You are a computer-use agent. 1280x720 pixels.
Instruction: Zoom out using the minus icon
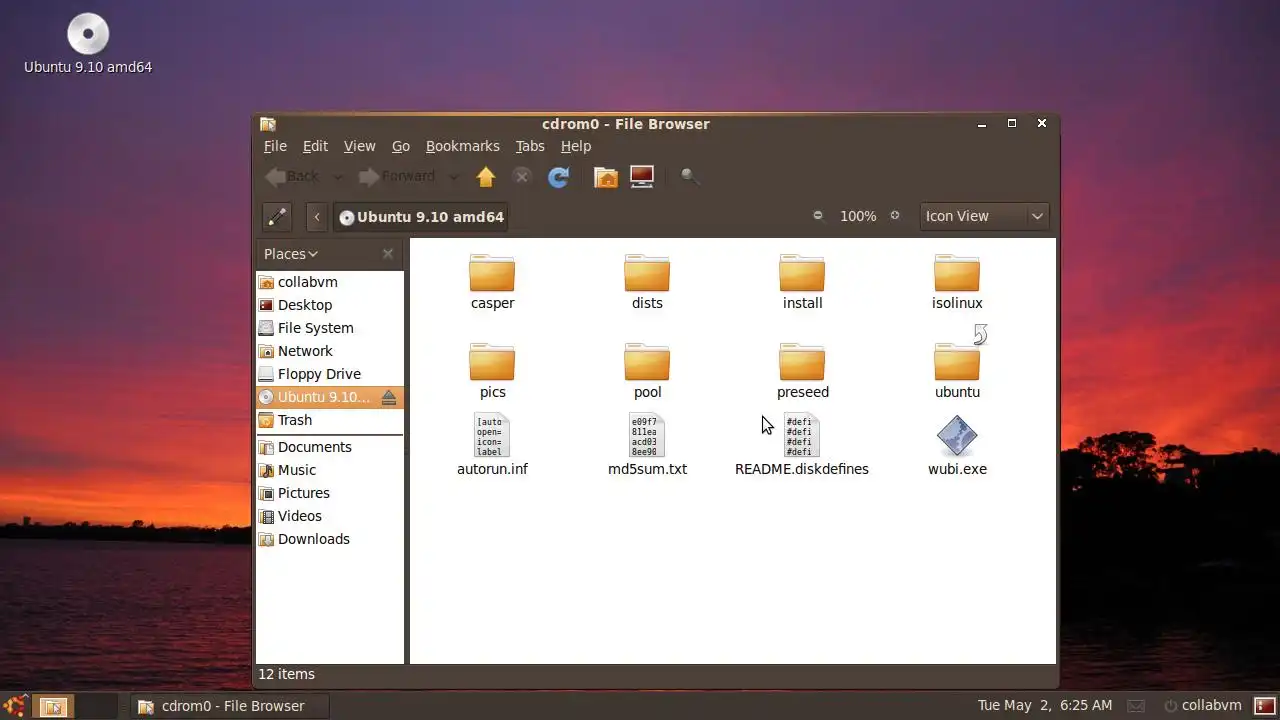click(x=818, y=215)
